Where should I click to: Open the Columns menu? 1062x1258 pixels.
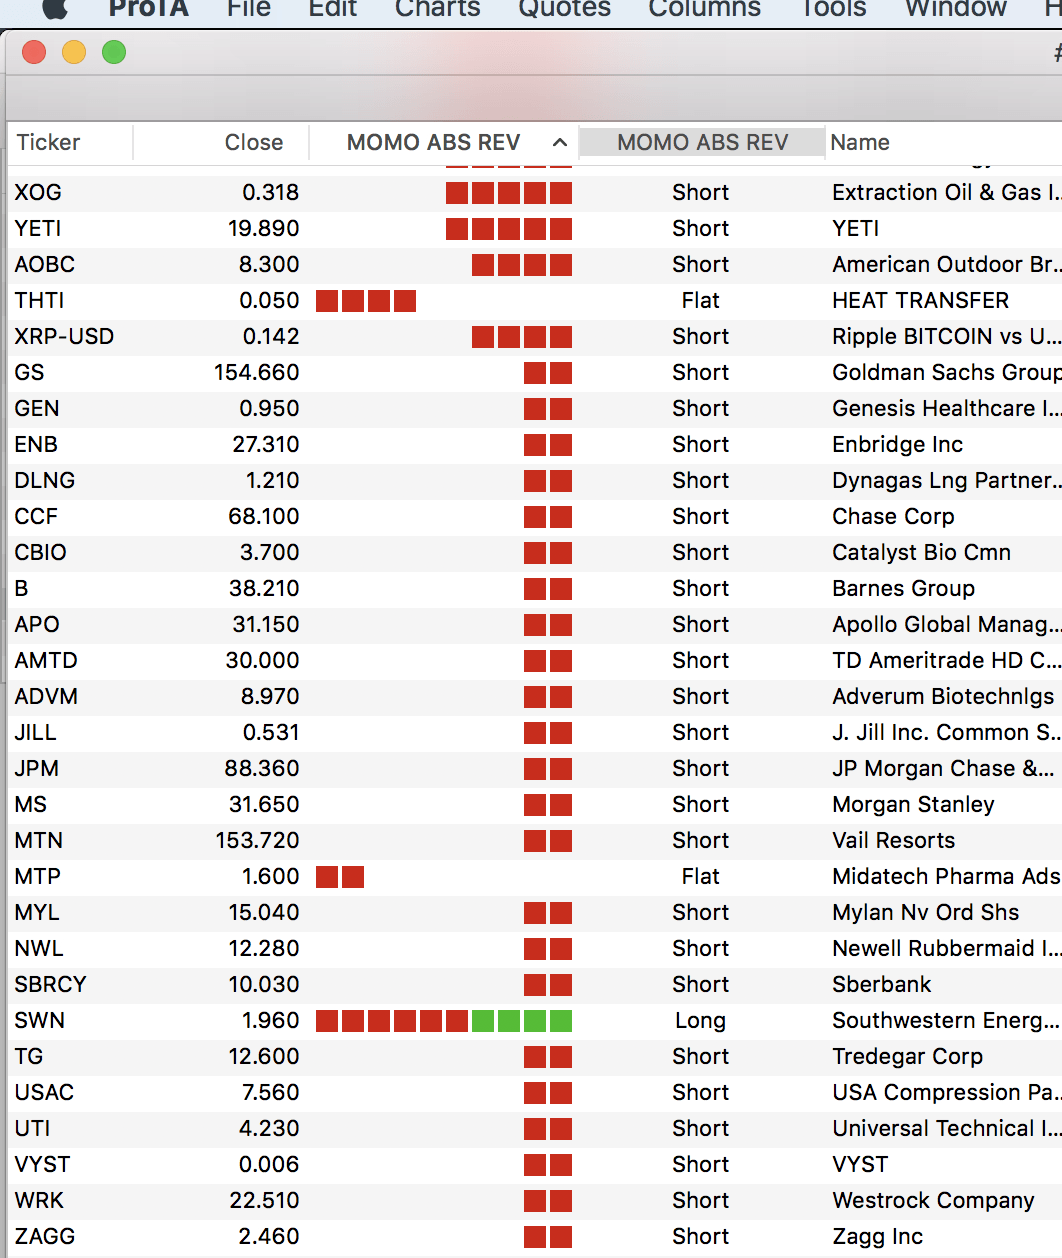704,8
